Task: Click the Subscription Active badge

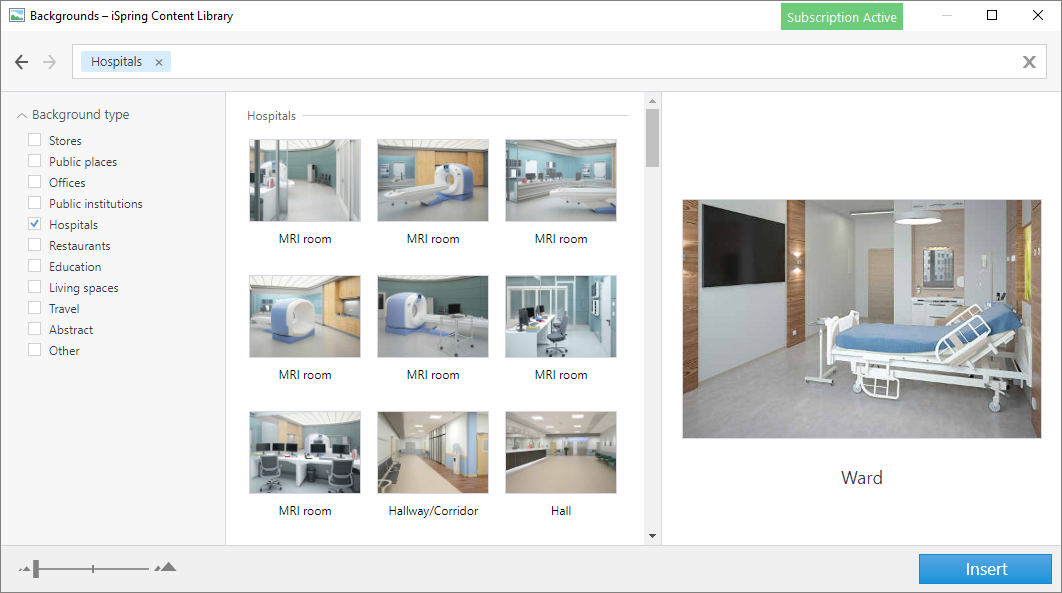Action: (842, 17)
